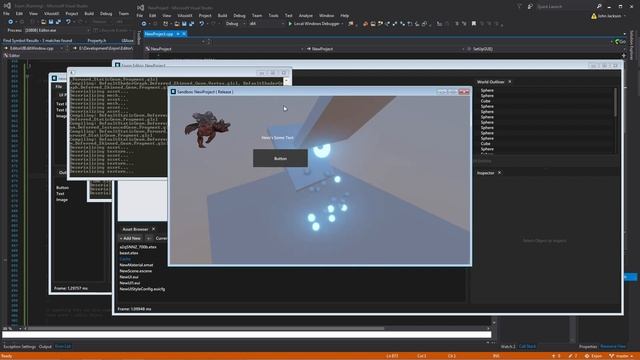Open Debug configuration dropdown in NewProject toolbar
The image size is (640, 360).
pos(235,24)
